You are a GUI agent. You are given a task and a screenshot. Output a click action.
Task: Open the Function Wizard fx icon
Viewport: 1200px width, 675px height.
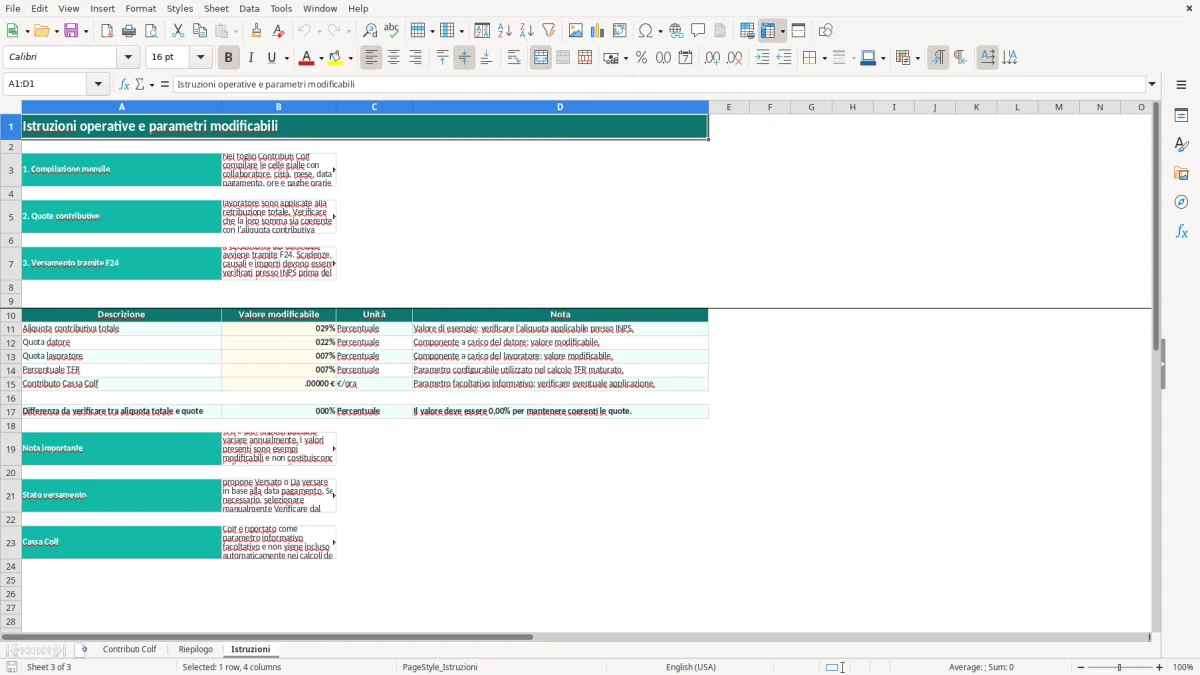pyautogui.click(x=125, y=85)
